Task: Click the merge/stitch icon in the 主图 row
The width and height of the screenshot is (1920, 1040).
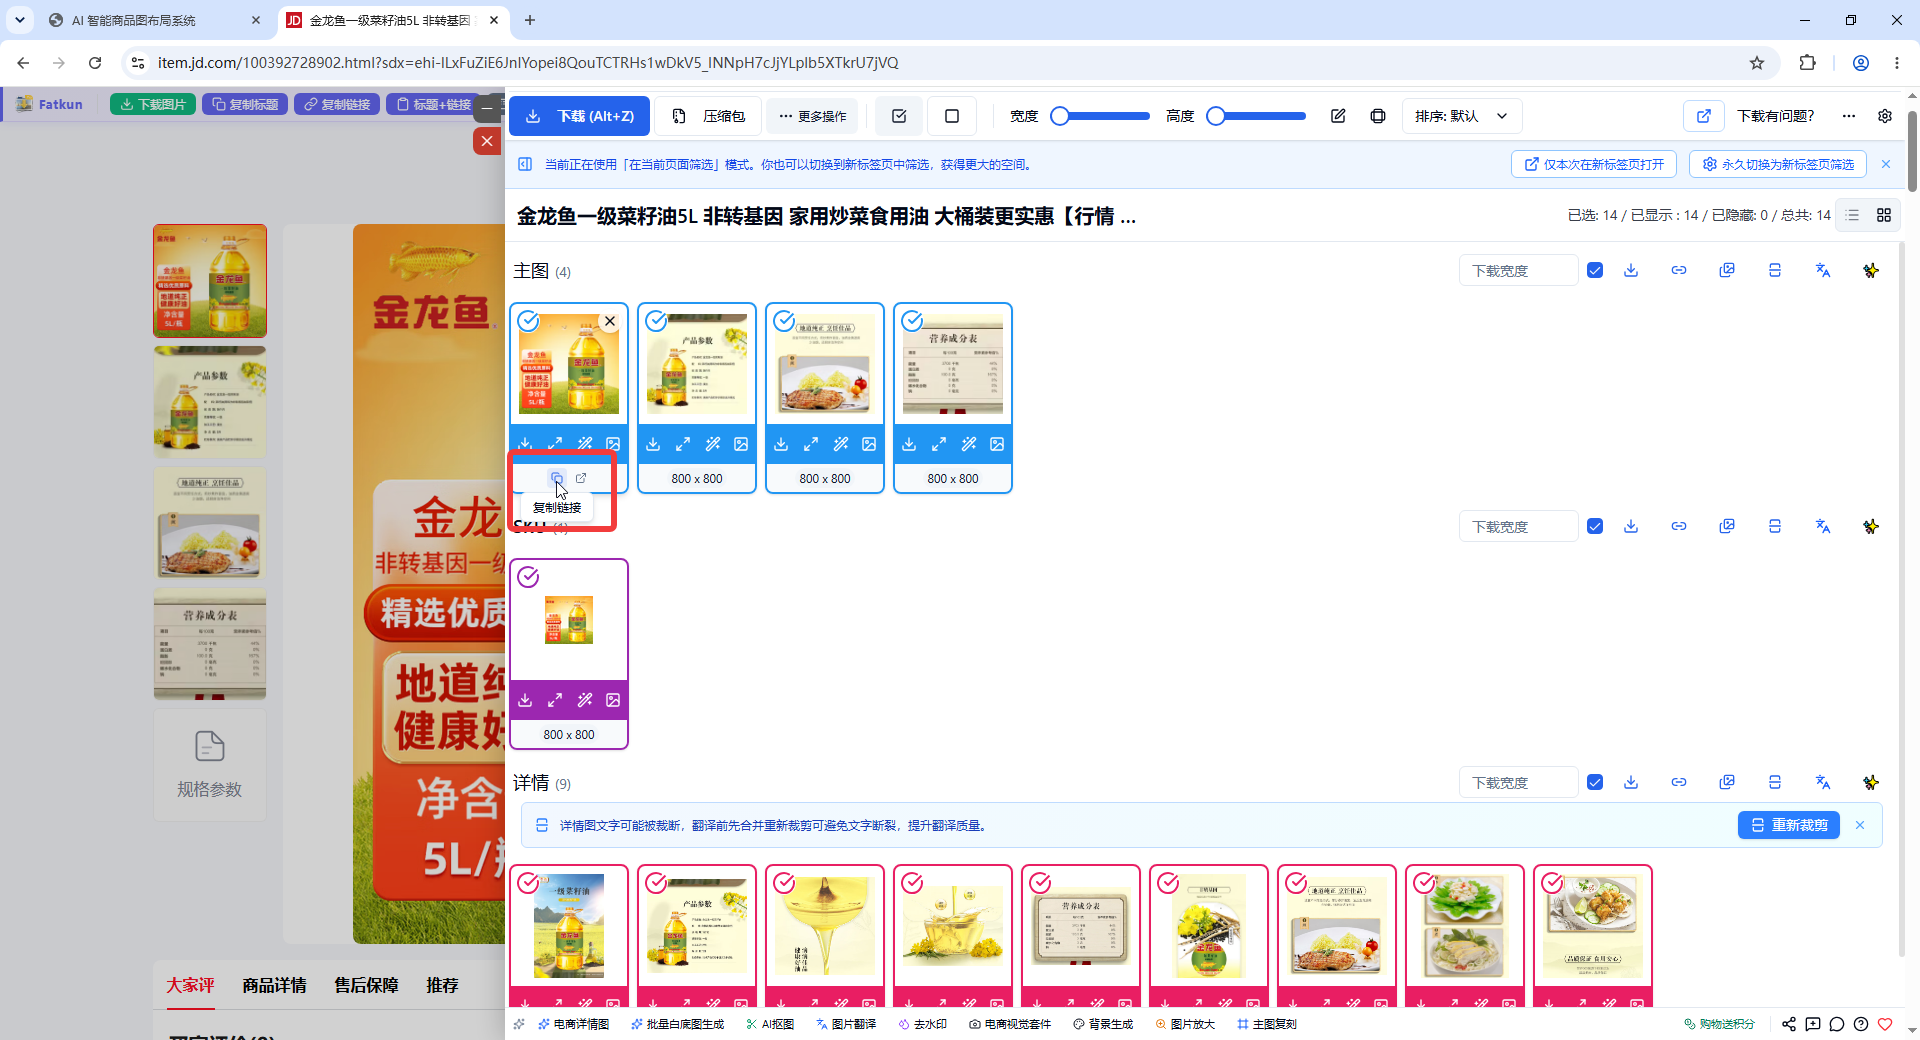Action: (1775, 270)
